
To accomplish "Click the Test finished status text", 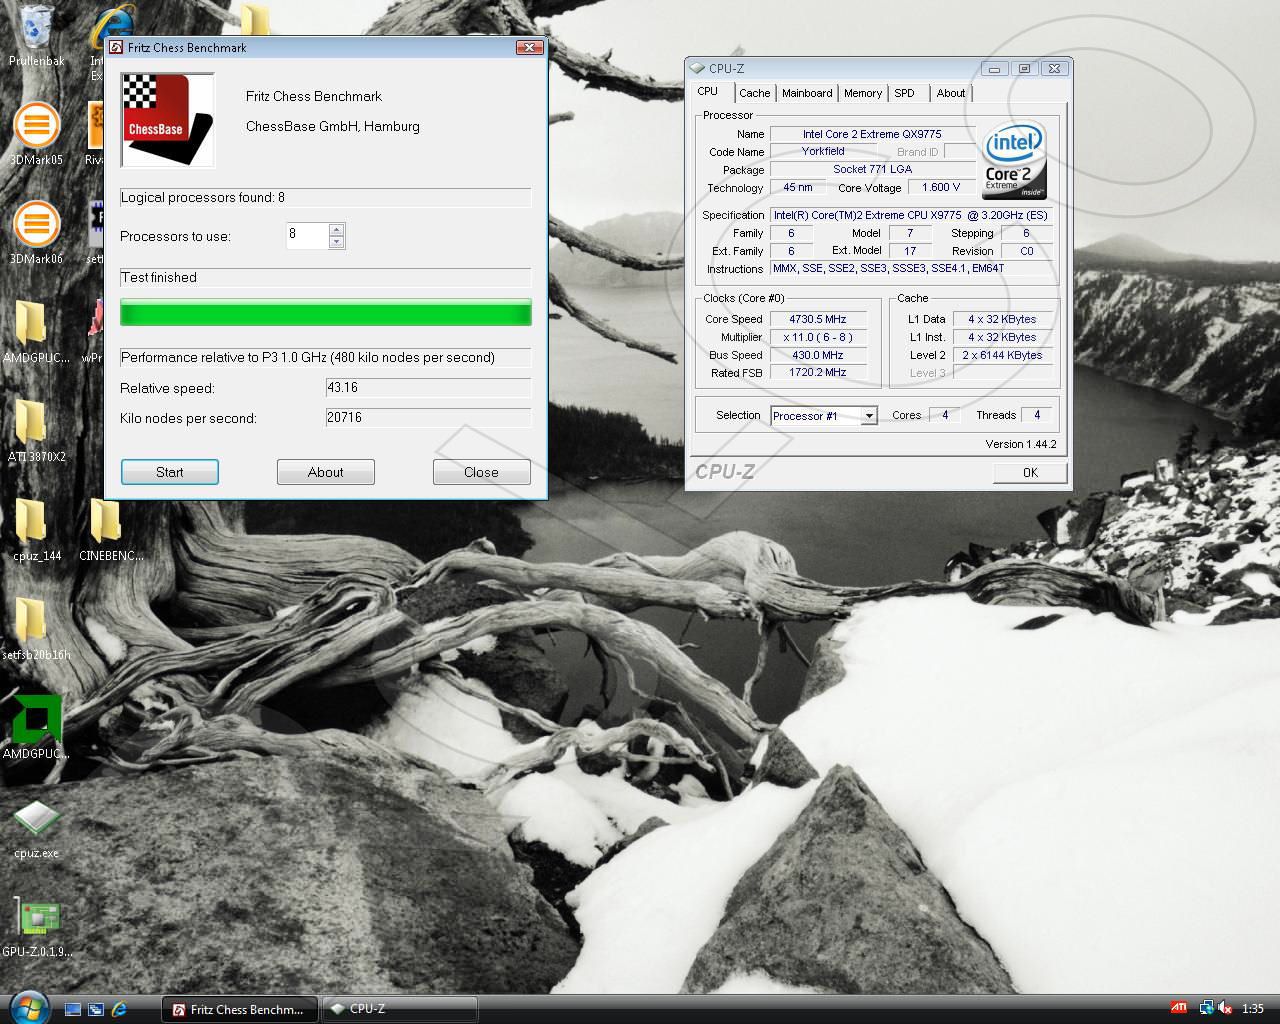I will 159,278.
